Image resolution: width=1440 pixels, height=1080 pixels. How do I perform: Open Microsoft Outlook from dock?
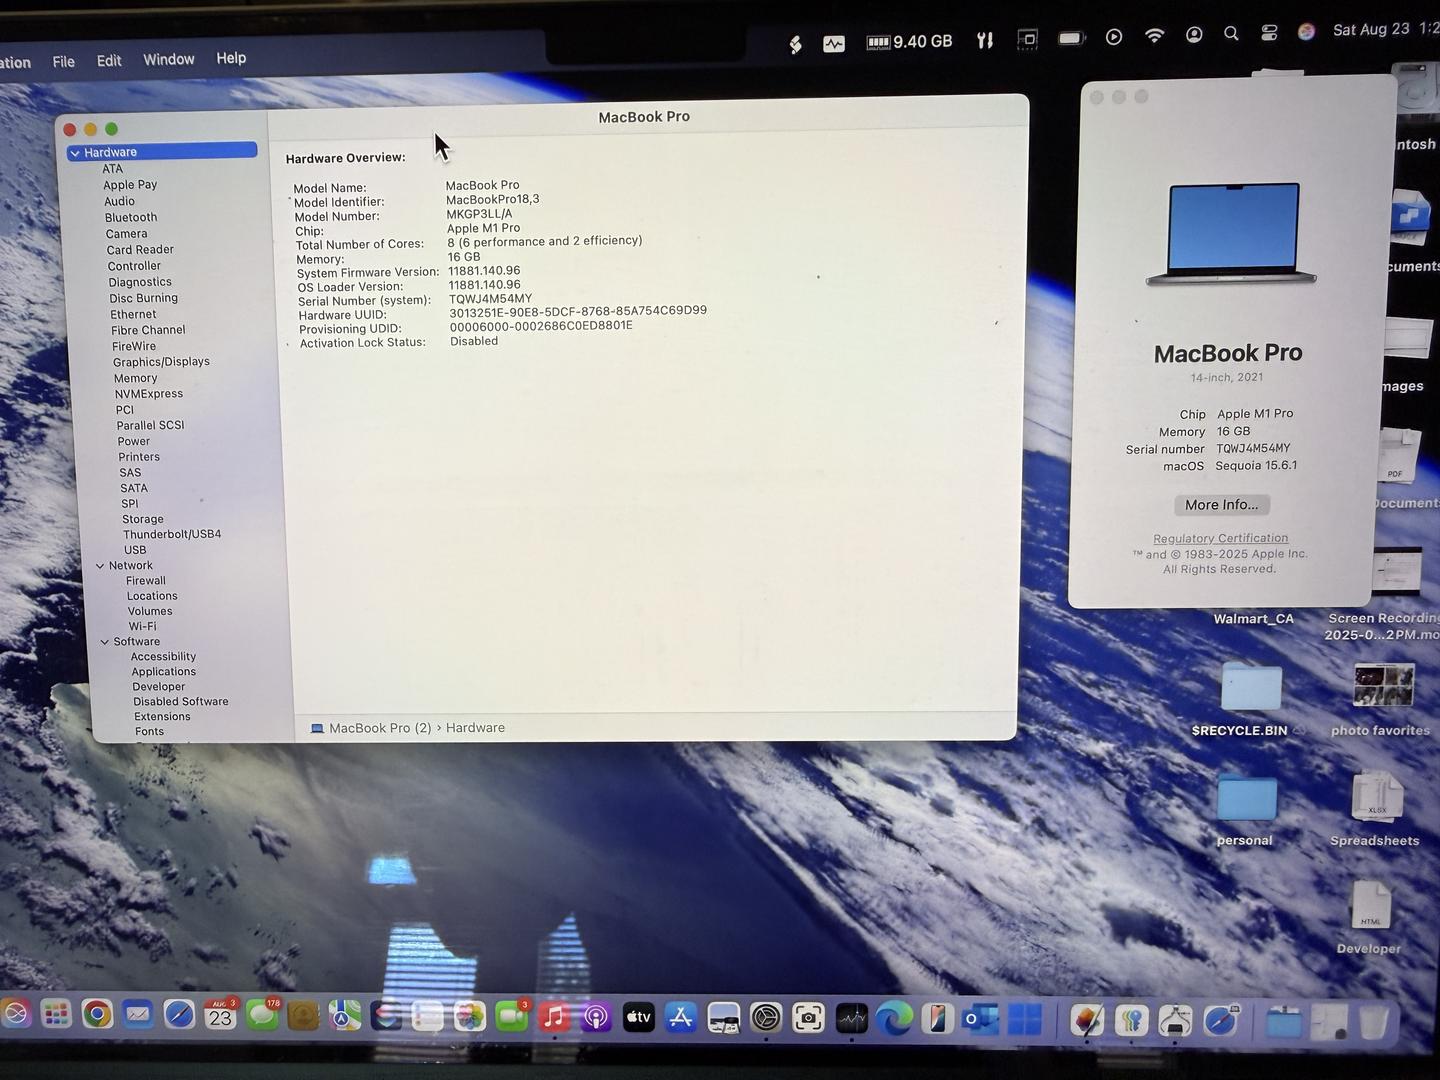pyautogui.click(x=980, y=1019)
